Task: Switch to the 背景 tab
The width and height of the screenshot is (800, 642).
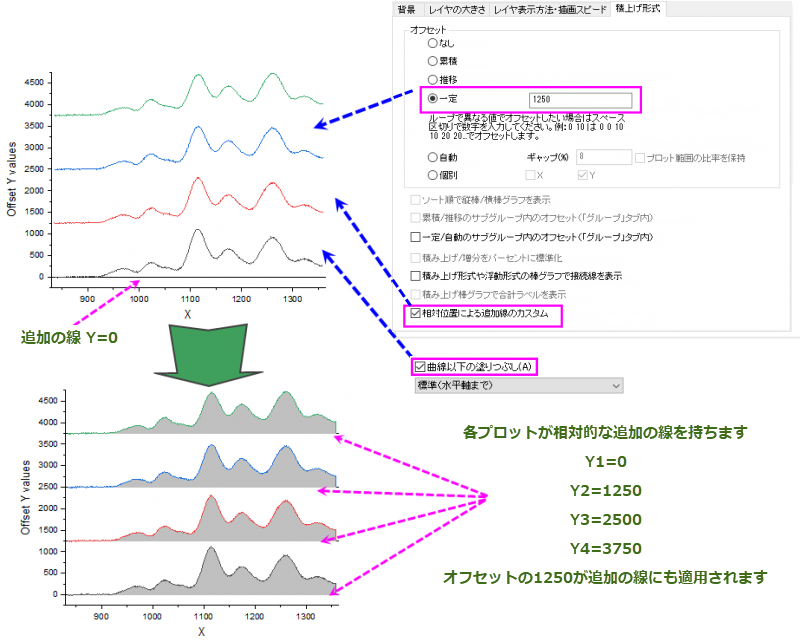Action: pyautogui.click(x=407, y=10)
